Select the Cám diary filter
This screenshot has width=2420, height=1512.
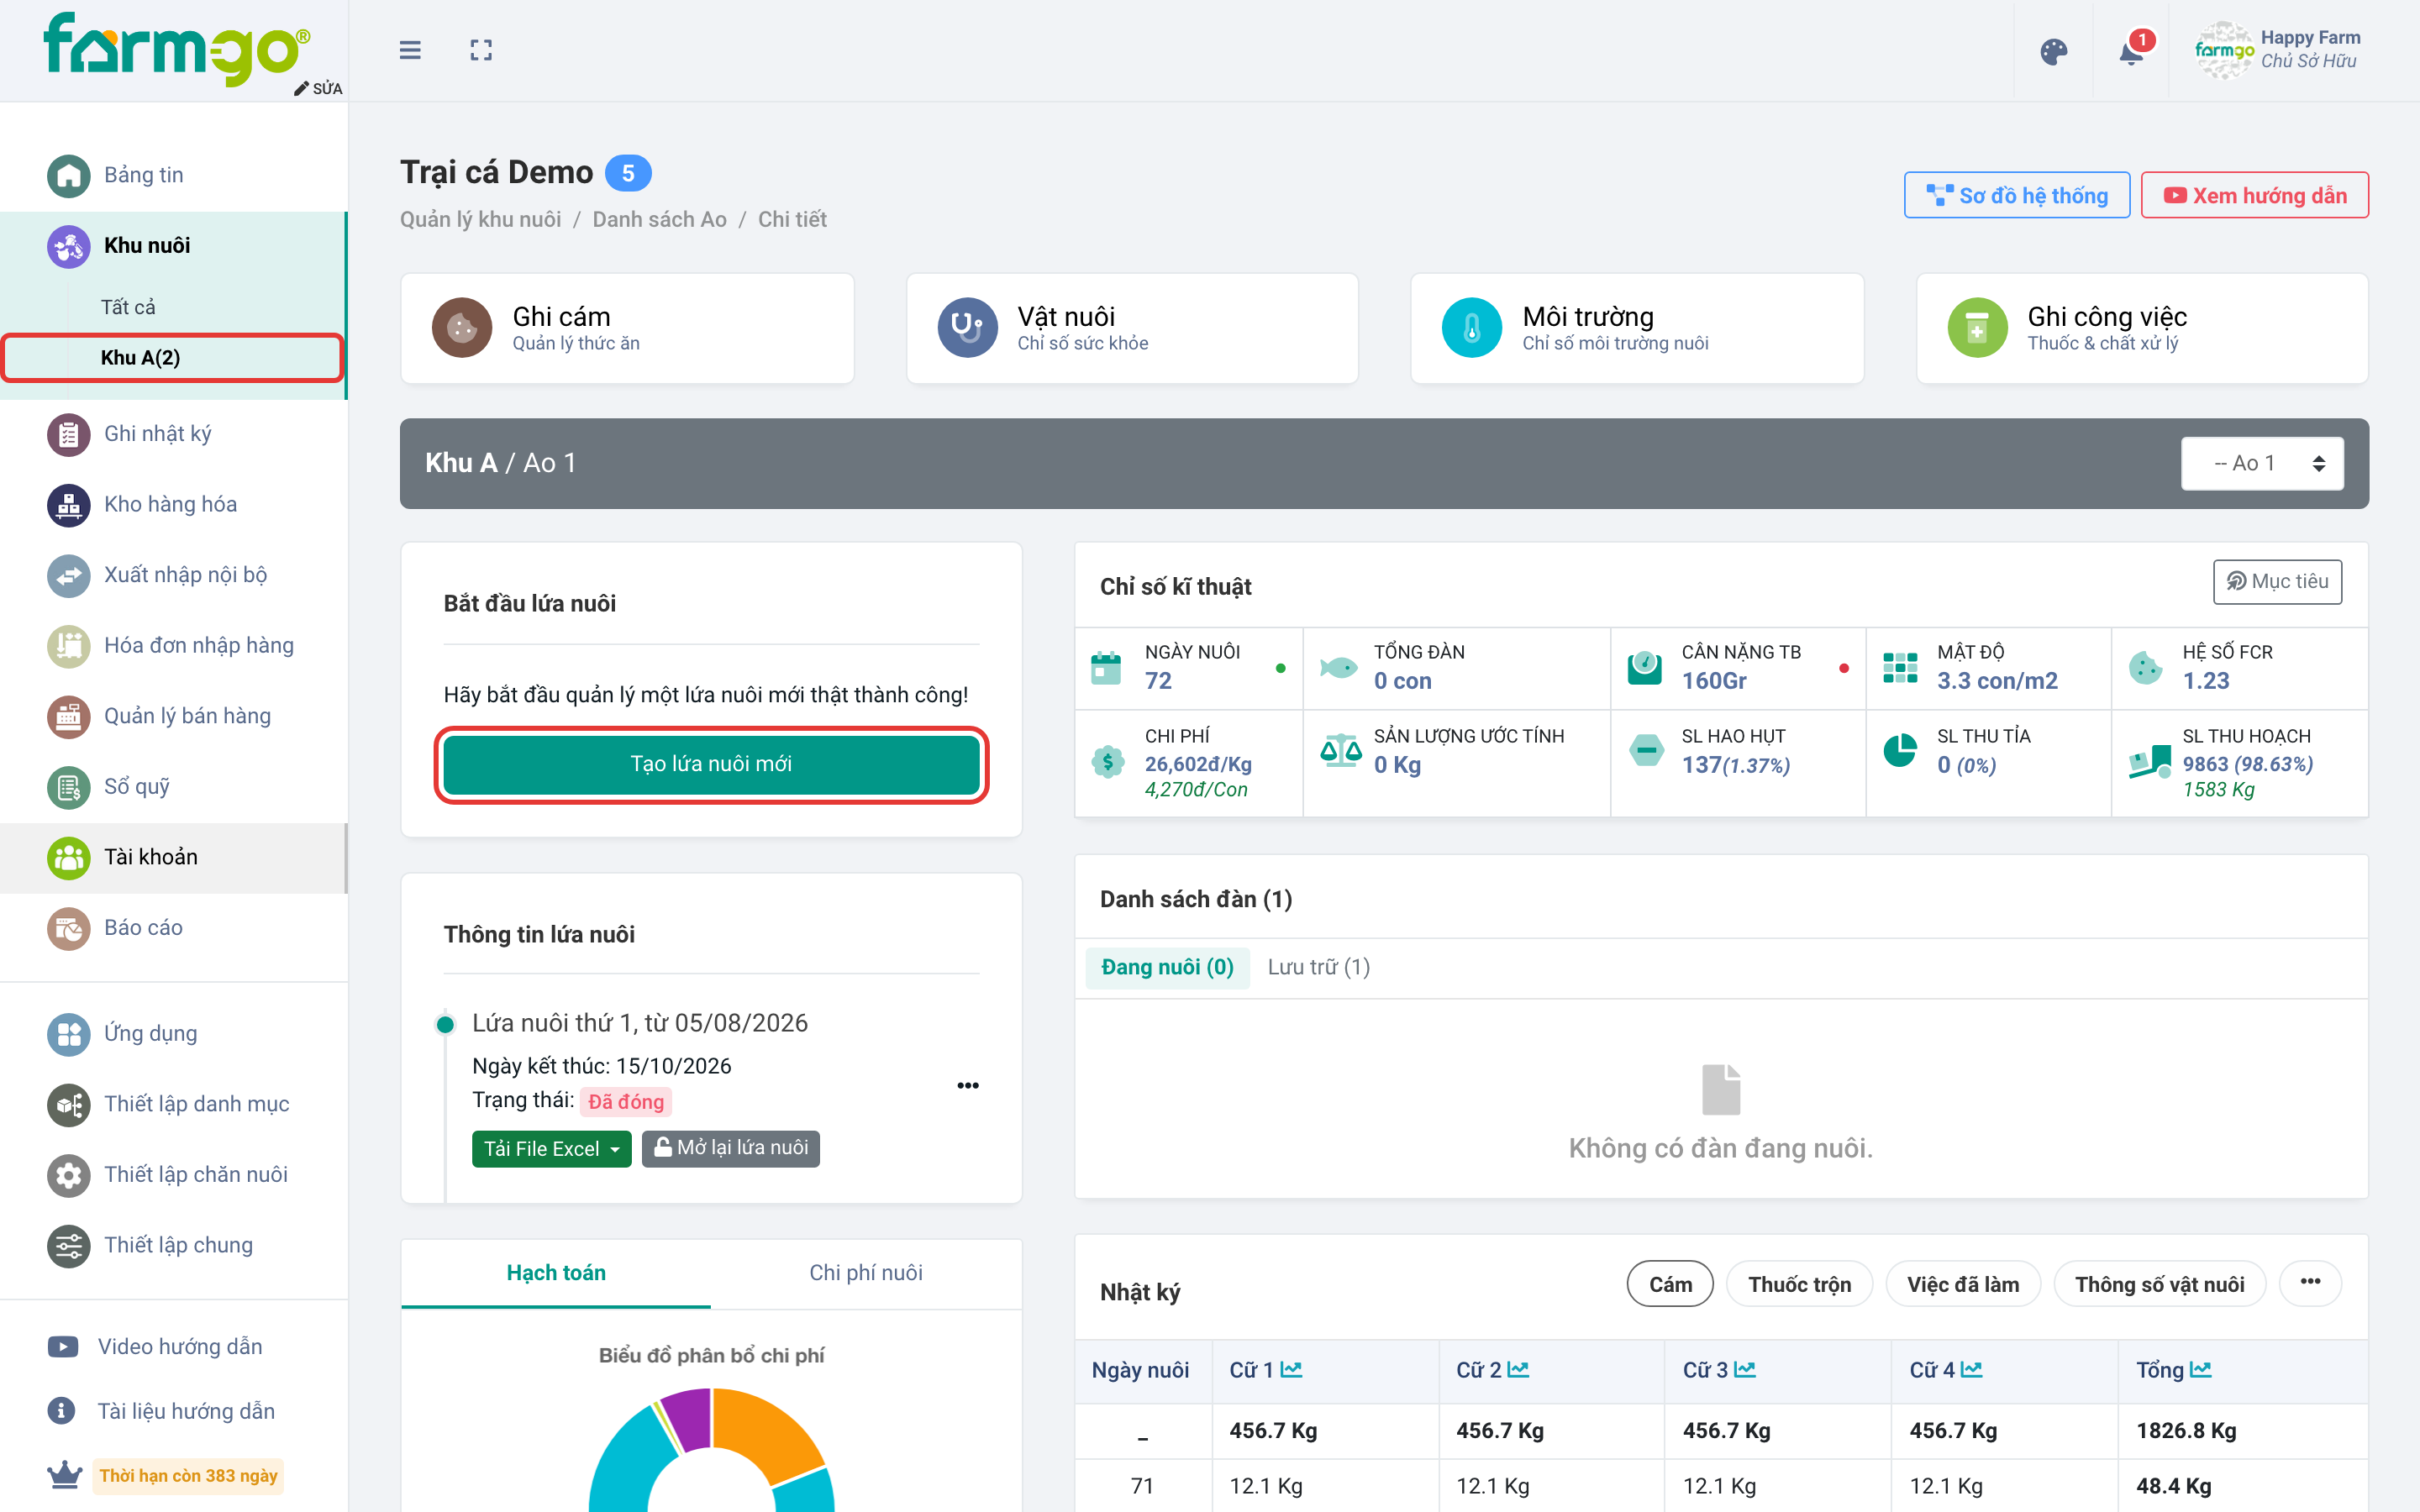point(1670,1284)
